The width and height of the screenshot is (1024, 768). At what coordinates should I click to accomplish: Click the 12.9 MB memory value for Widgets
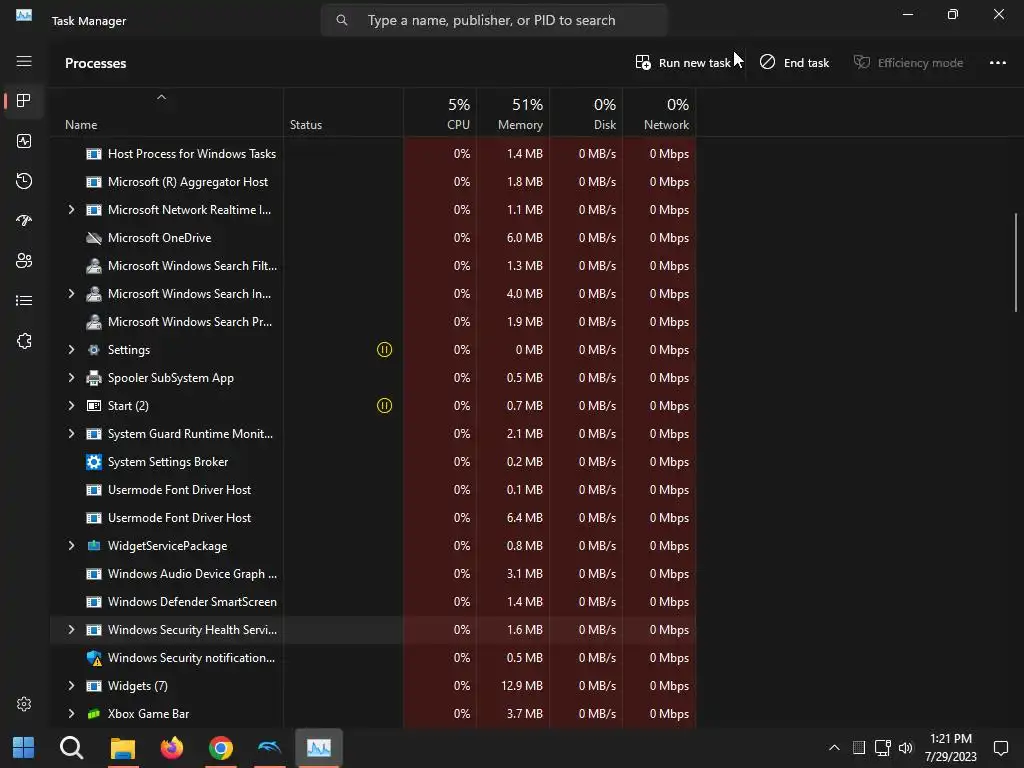click(x=522, y=686)
